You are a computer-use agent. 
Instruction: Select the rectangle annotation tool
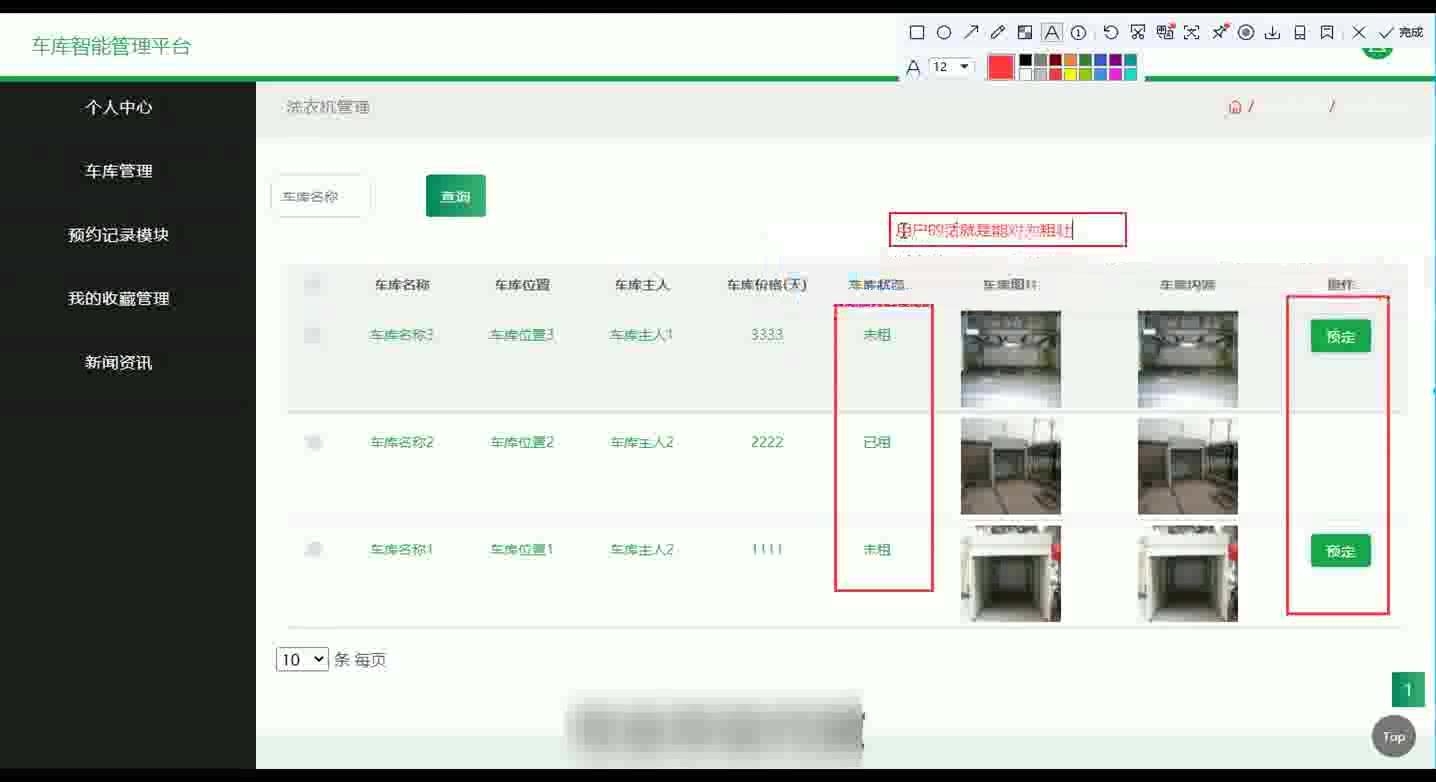(x=916, y=33)
